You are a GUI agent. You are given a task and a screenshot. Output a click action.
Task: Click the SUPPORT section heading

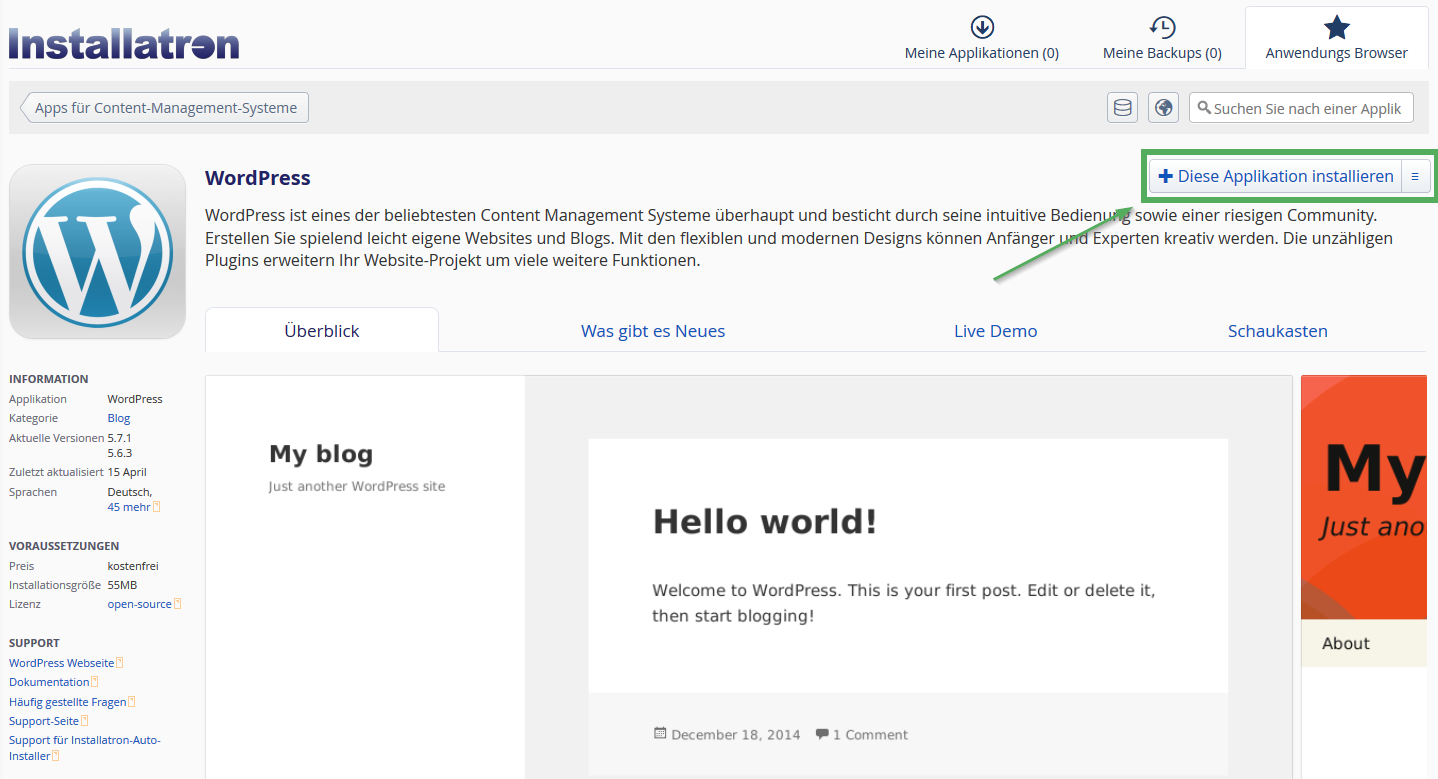click(34, 643)
